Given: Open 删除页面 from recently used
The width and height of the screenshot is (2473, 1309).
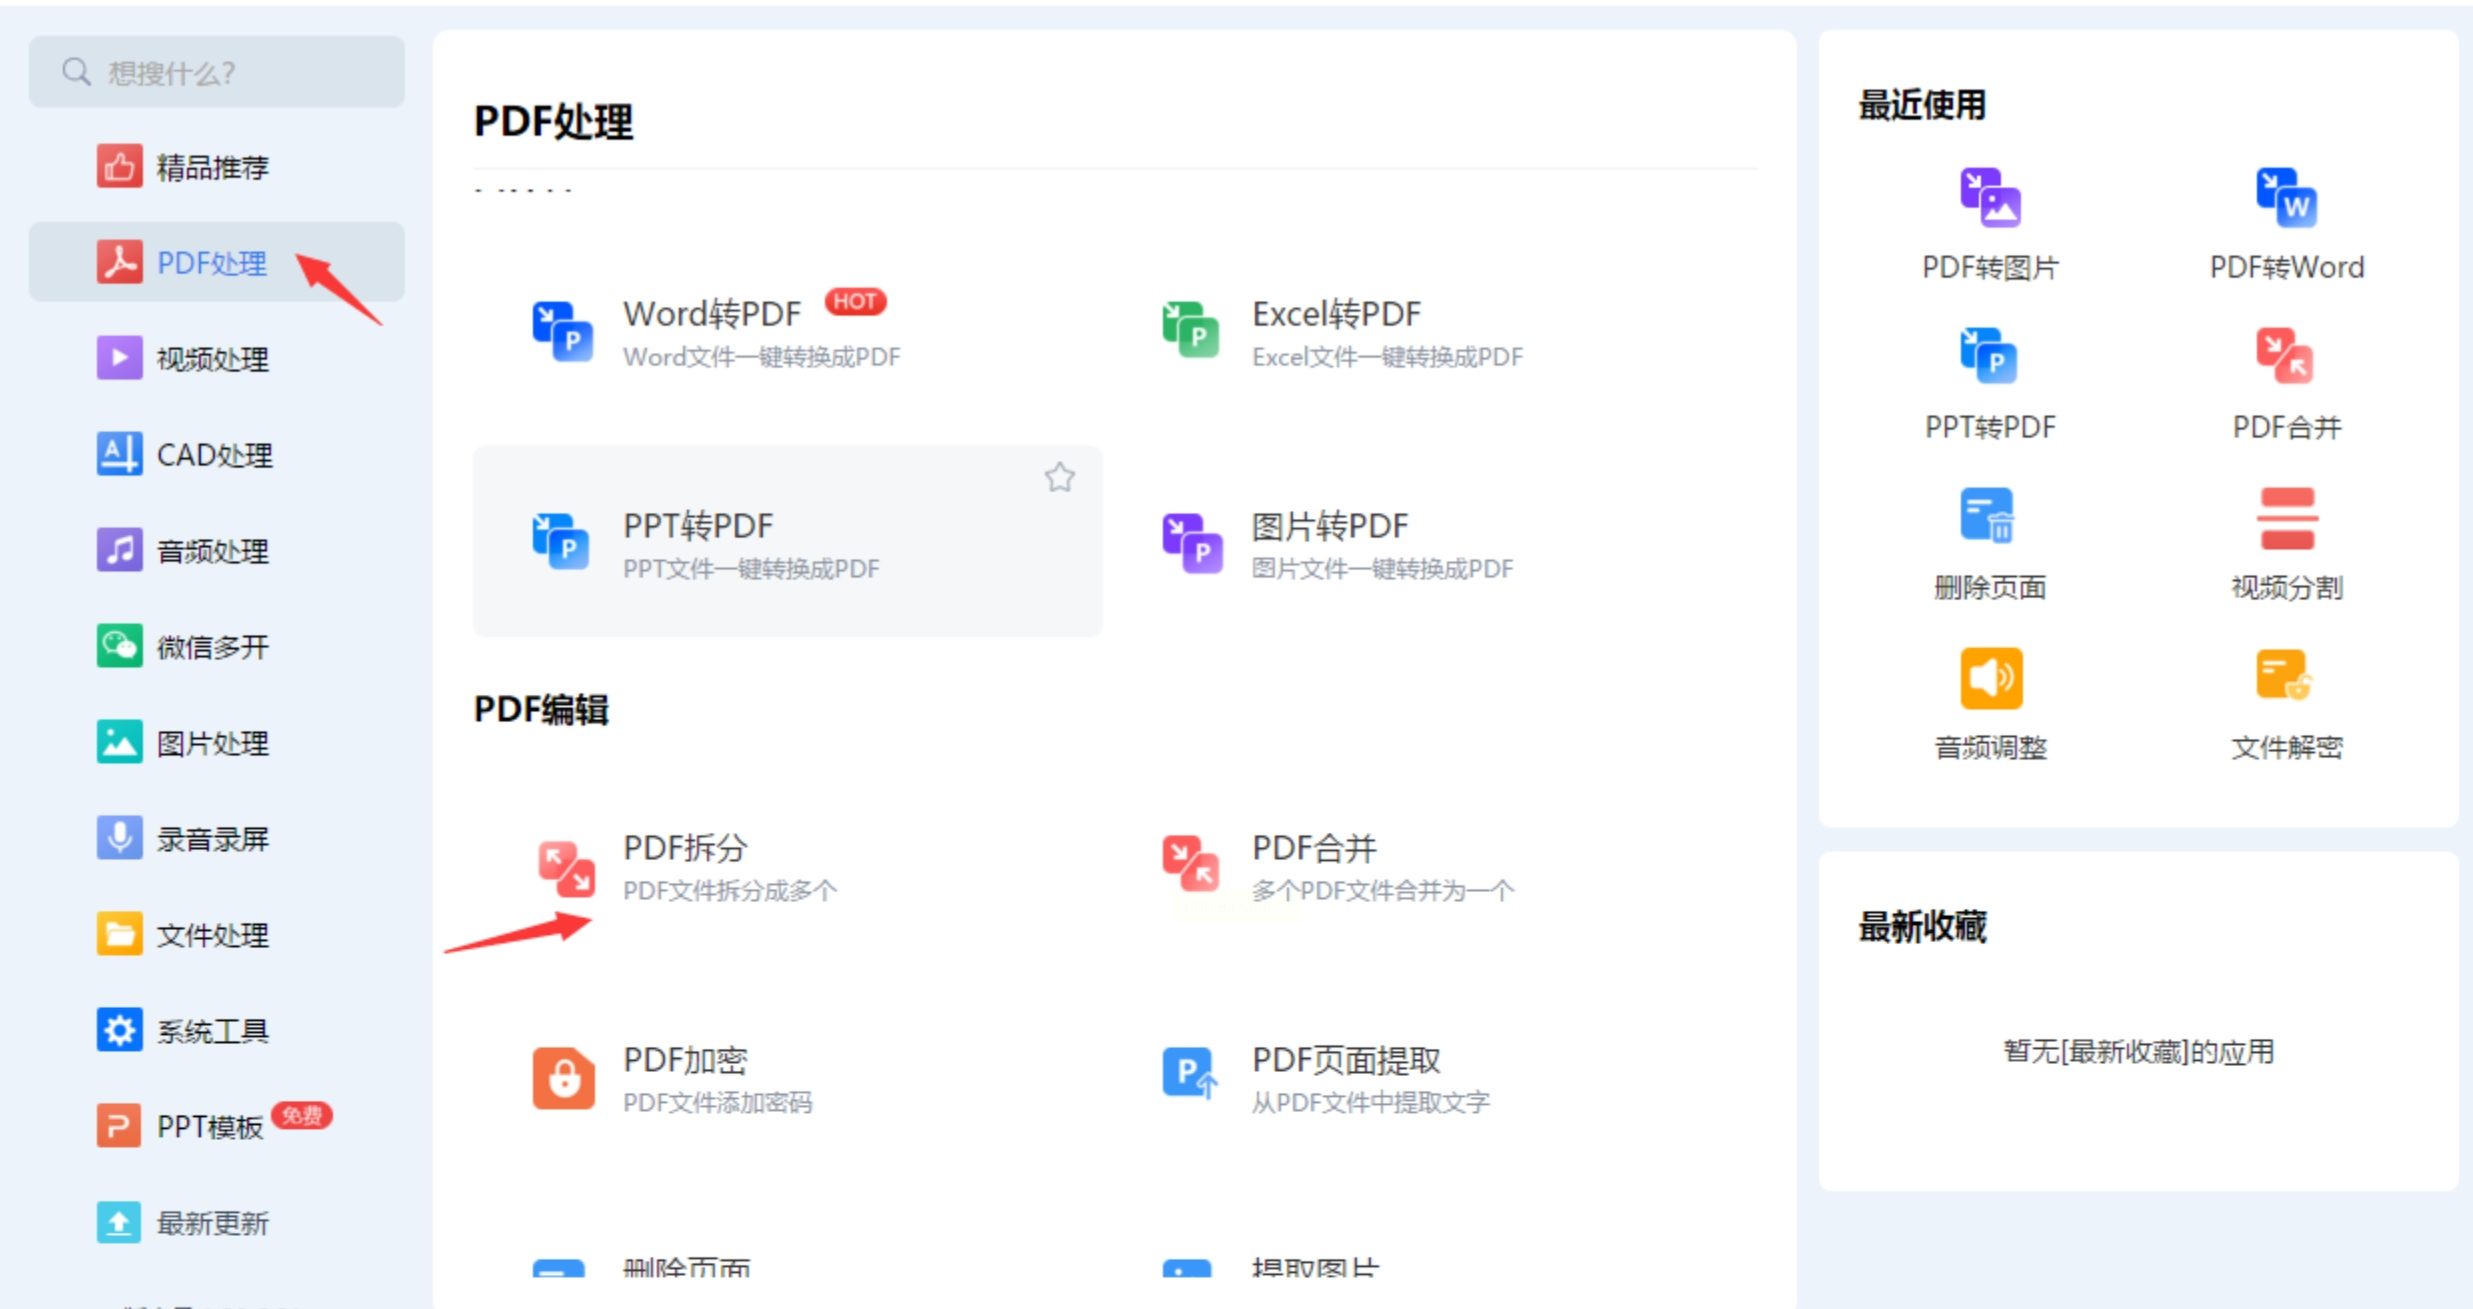Looking at the screenshot, I should 1989,544.
